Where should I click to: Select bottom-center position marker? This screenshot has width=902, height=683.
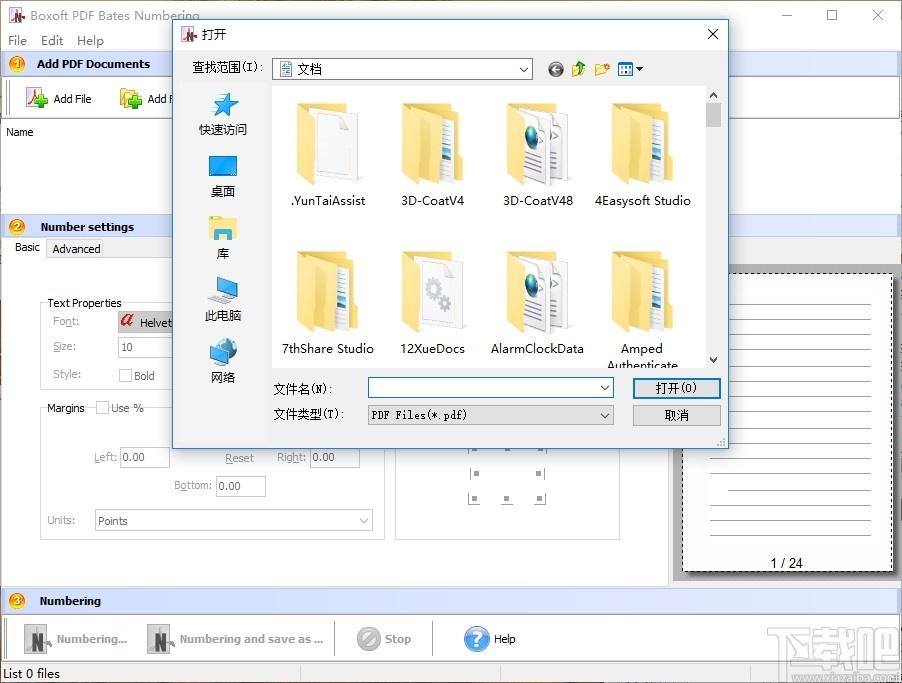coord(506,499)
